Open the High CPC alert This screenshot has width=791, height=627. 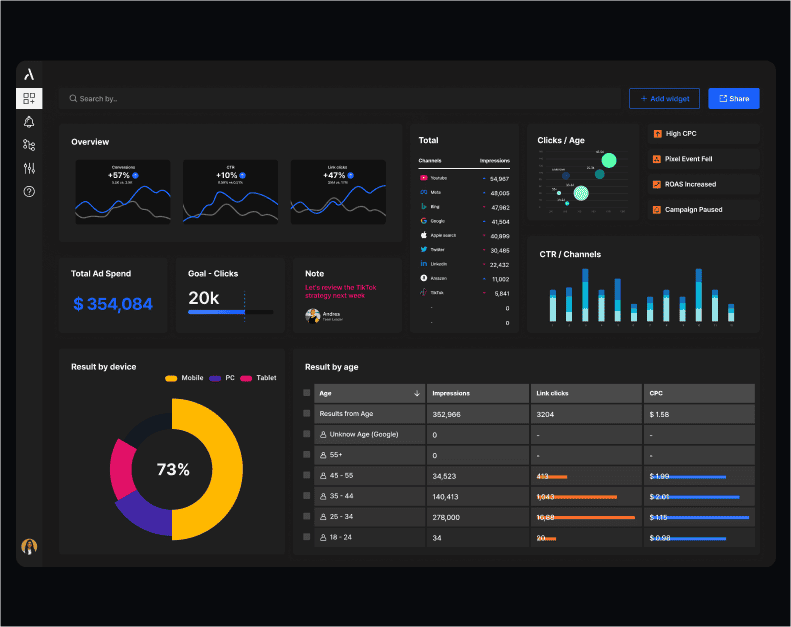click(703, 133)
